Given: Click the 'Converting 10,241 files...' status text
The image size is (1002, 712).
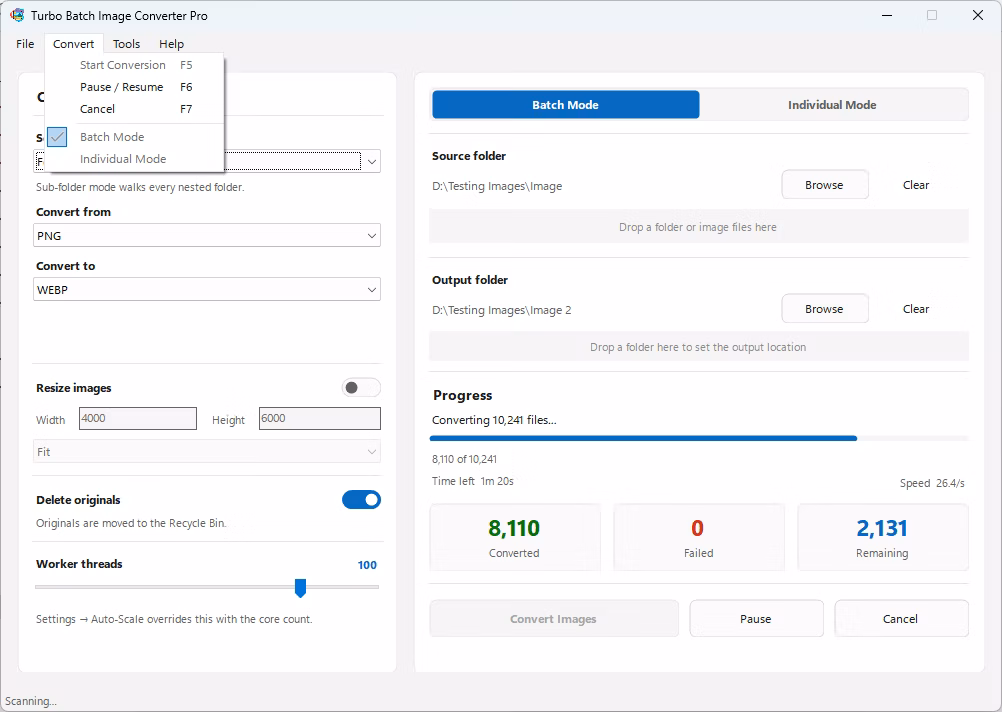Looking at the screenshot, I should pos(494,420).
